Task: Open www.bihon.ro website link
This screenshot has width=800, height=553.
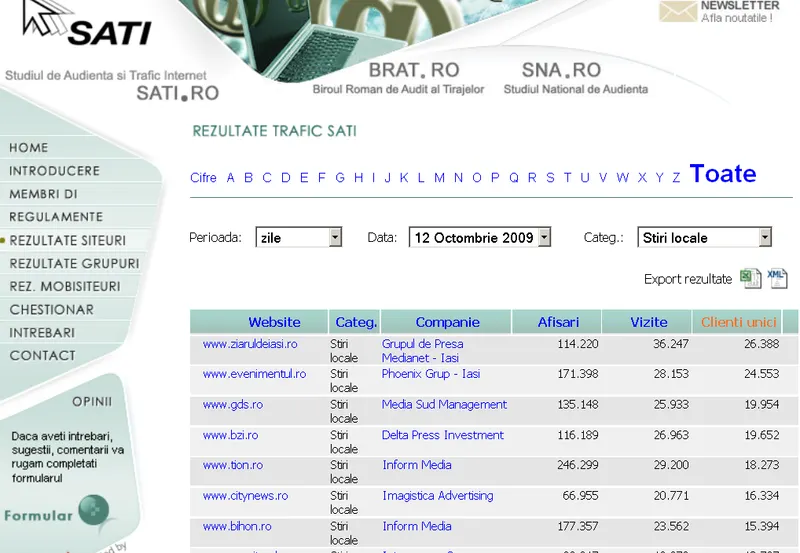Action: [237, 526]
